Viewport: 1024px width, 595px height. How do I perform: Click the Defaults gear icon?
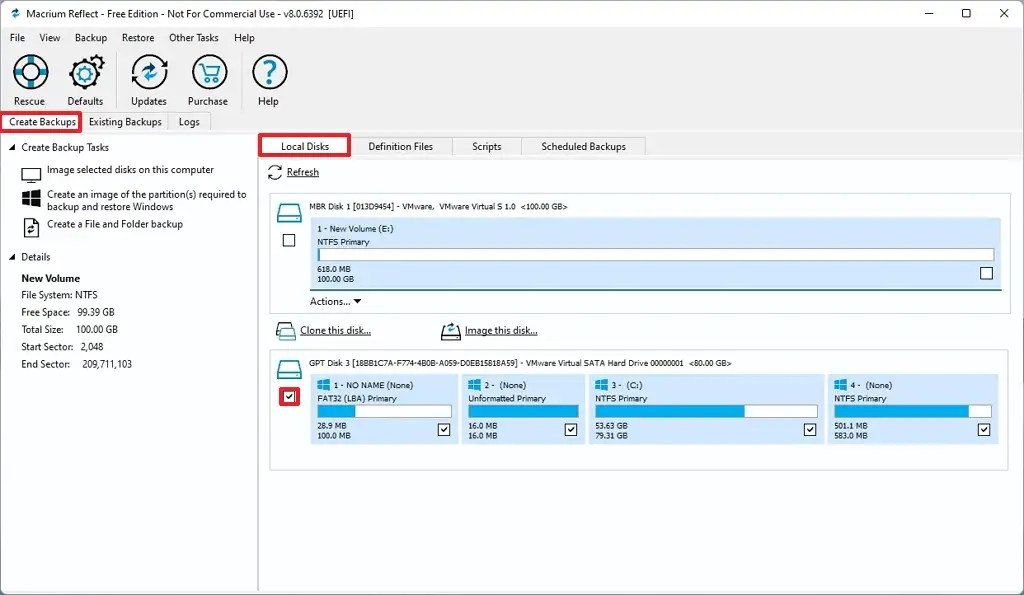(85, 72)
